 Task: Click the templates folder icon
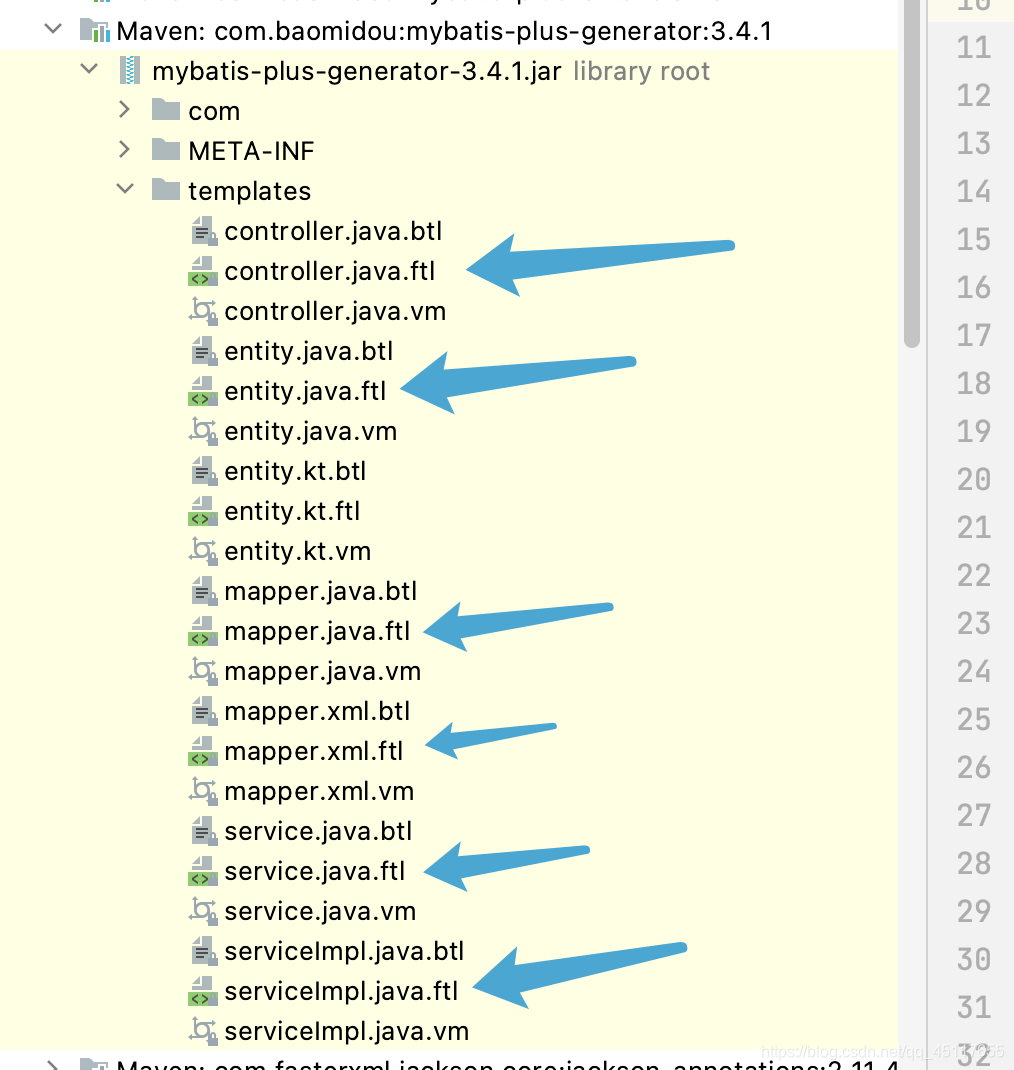coord(166,189)
